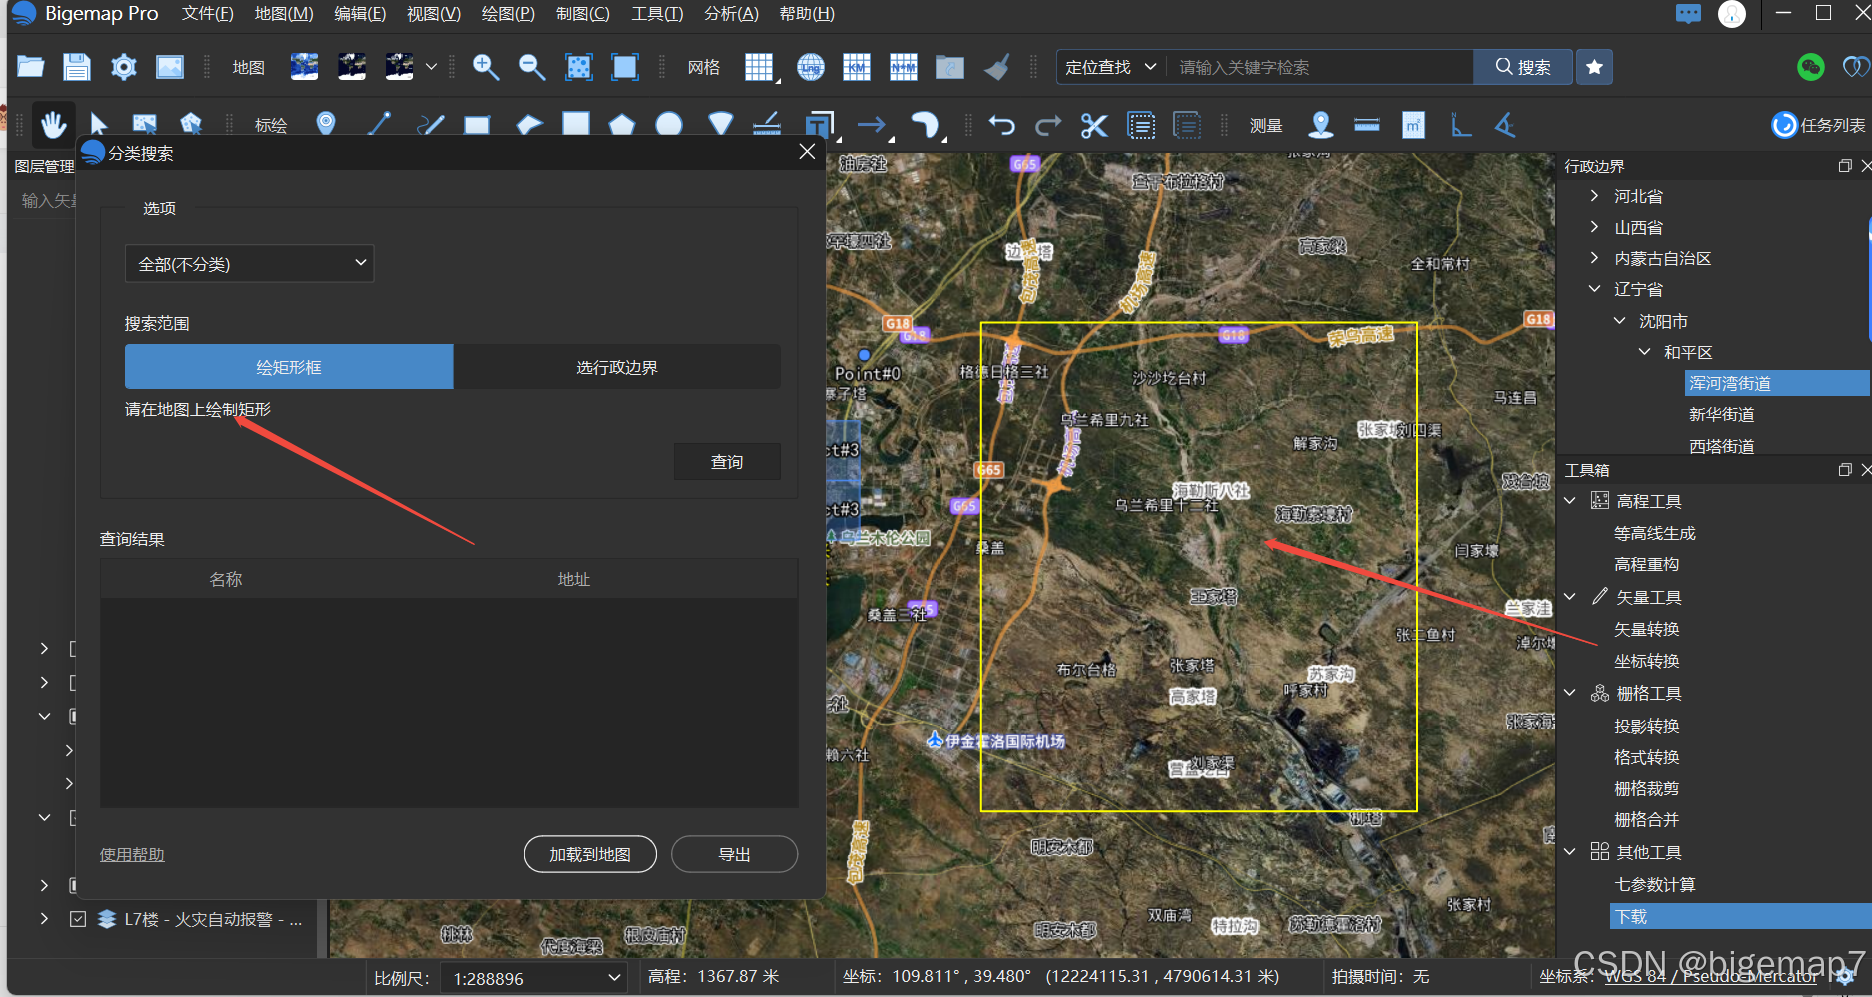
Task: Select 浑河湾街道 in the boundary tree
Action: pyautogui.click(x=1776, y=383)
